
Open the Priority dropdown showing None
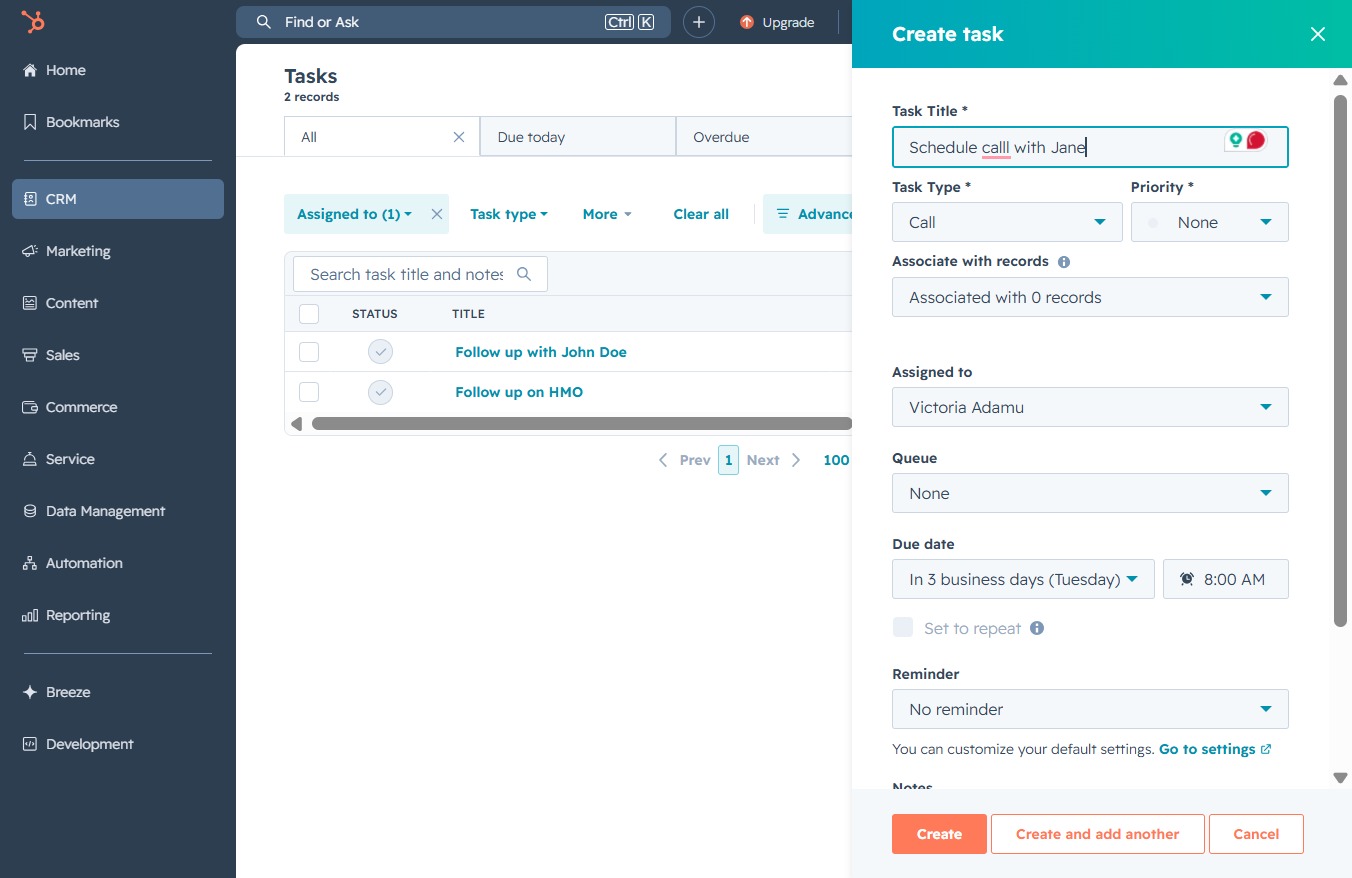point(1209,222)
